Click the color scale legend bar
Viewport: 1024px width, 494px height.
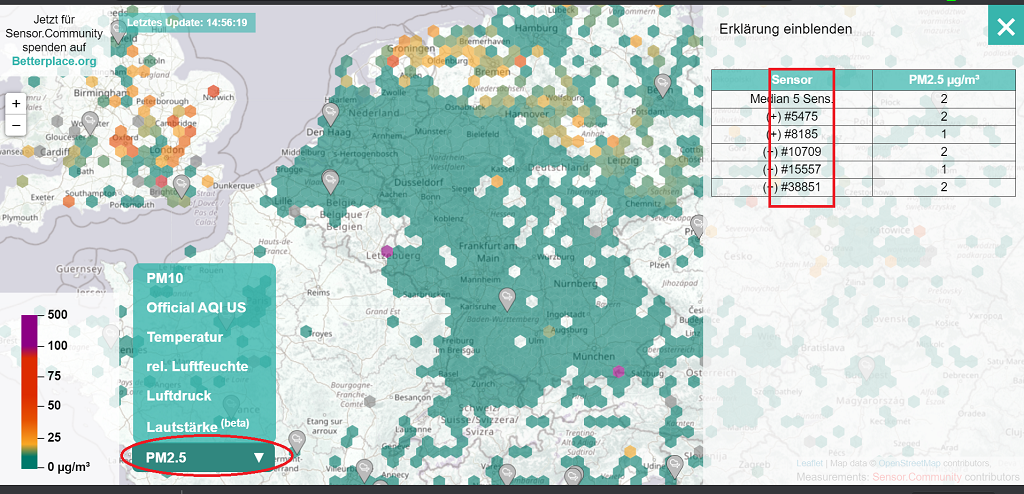[30, 391]
